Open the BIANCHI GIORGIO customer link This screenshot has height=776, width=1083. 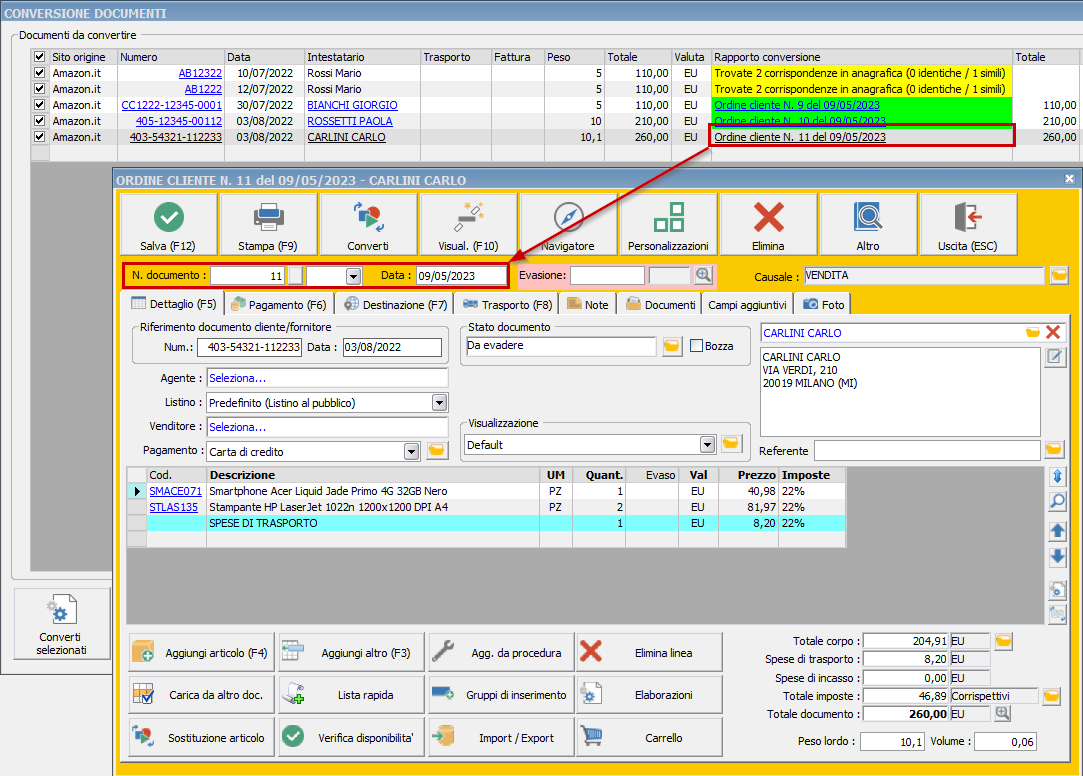(352, 105)
